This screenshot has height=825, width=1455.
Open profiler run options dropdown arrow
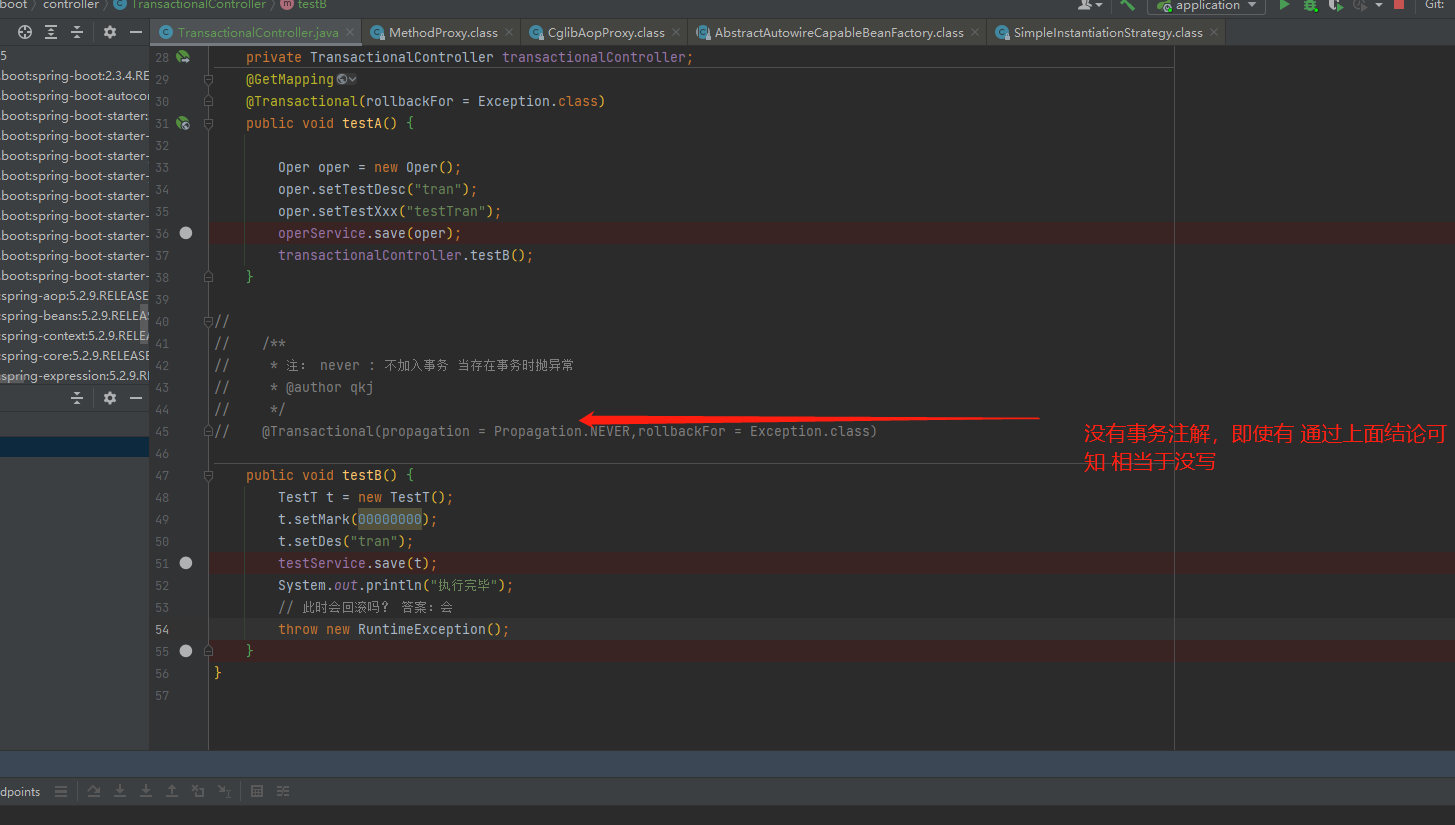1379,6
